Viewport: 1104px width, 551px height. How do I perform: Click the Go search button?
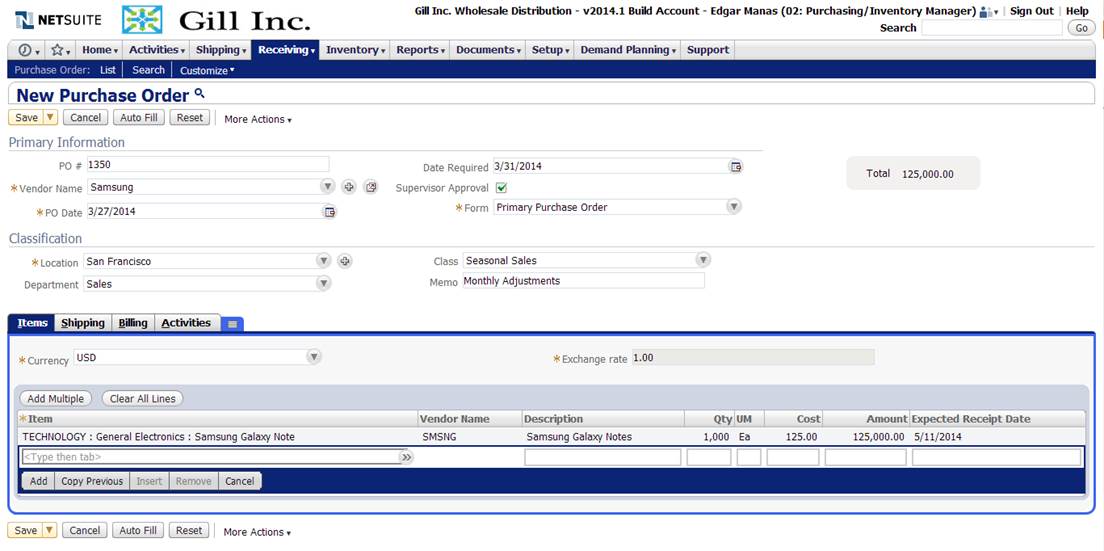pyautogui.click(x=1081, y=28)
